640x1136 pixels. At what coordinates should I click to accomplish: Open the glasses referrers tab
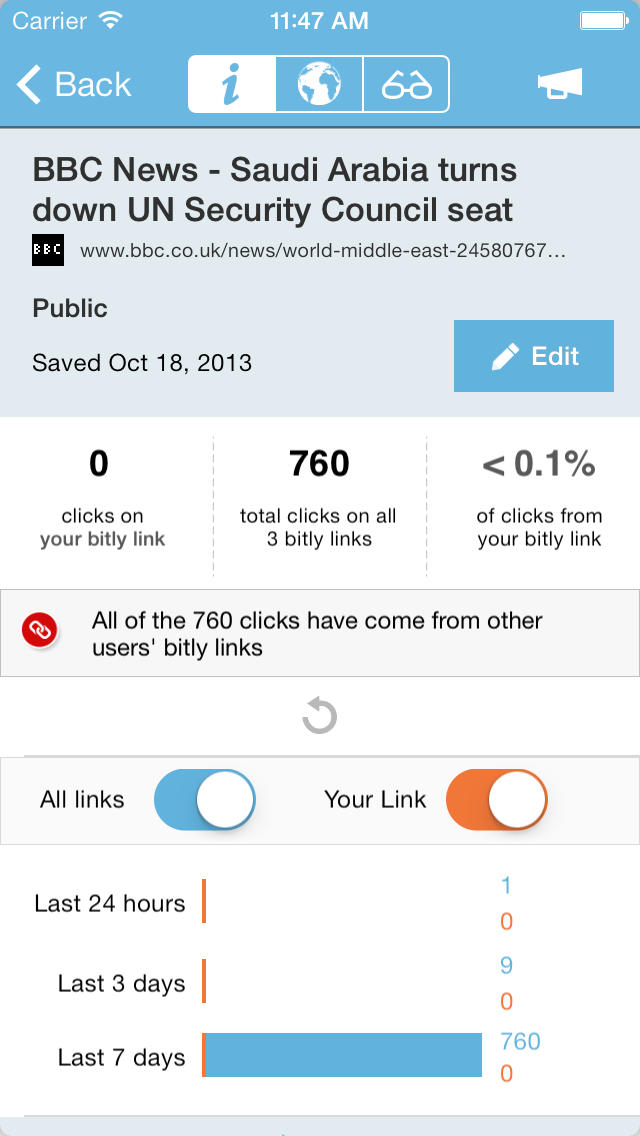(406, 84)
